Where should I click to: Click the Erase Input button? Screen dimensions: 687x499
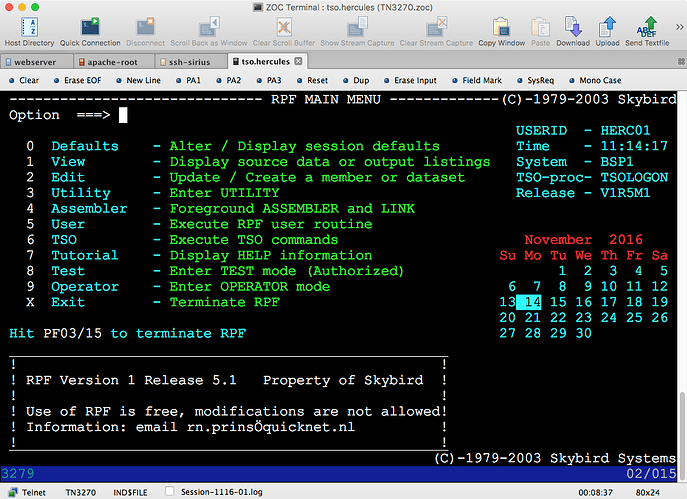pos(411,80)
